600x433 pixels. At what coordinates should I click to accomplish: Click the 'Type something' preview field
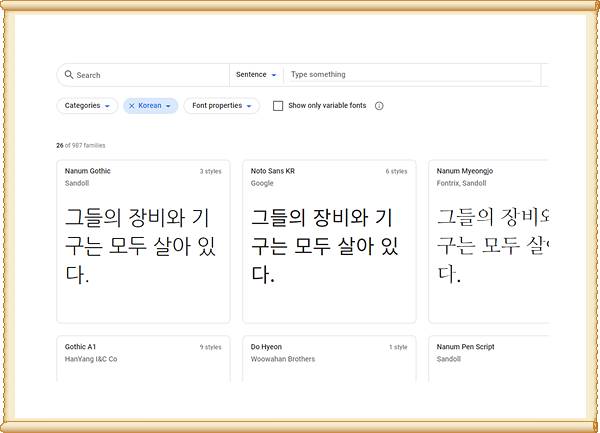[x=412, y=75]
